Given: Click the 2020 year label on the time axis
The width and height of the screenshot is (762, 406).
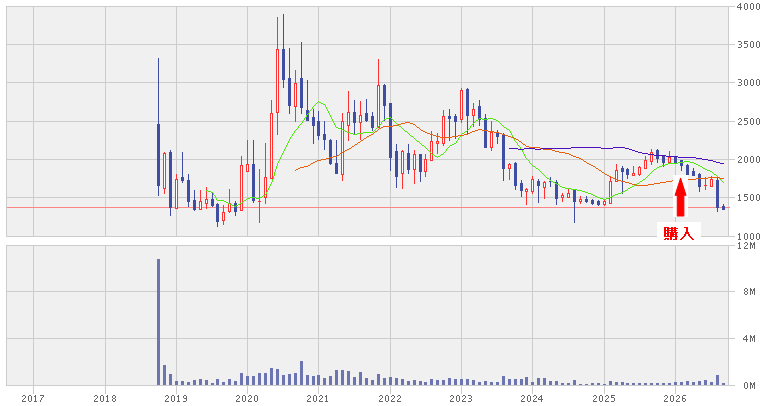Looking at the screenshot, I should click(247, 399).
